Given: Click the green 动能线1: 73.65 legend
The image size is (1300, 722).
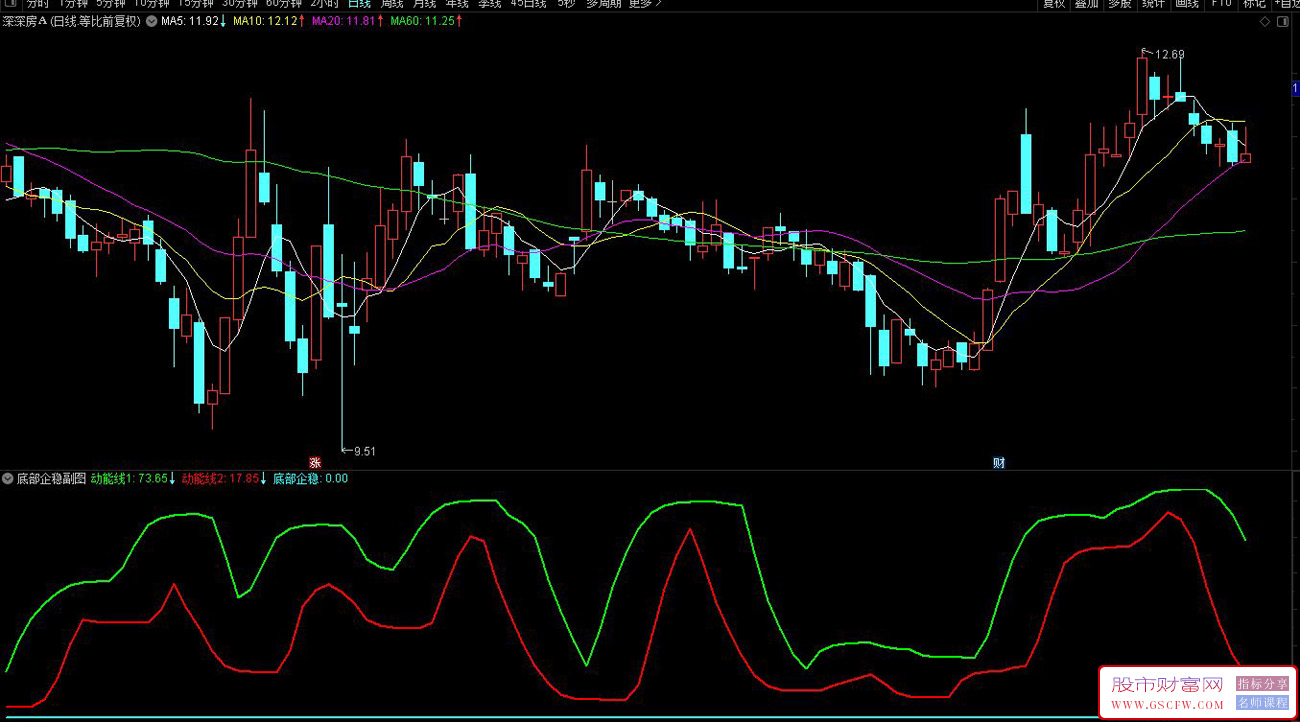Looking at the screenshot, I should pos(131,478).
